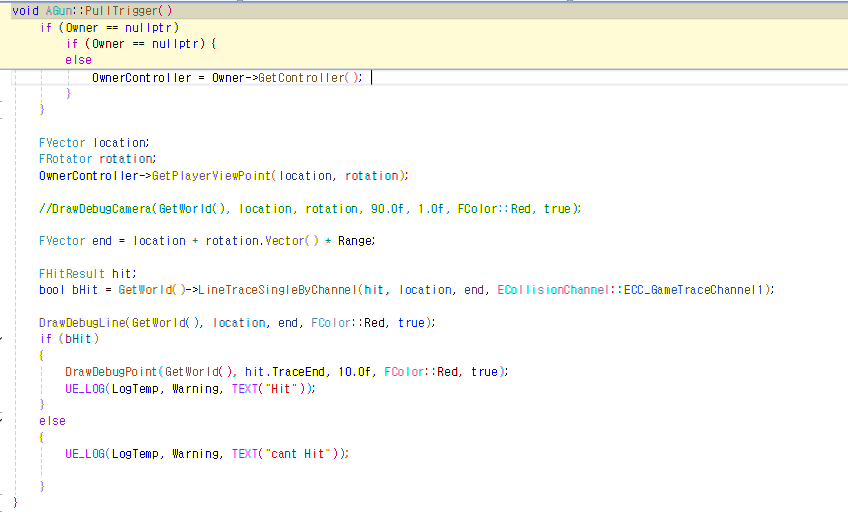Click Warning on the "Hit" log line
848x519 pixels.
[x=195, y=388]
